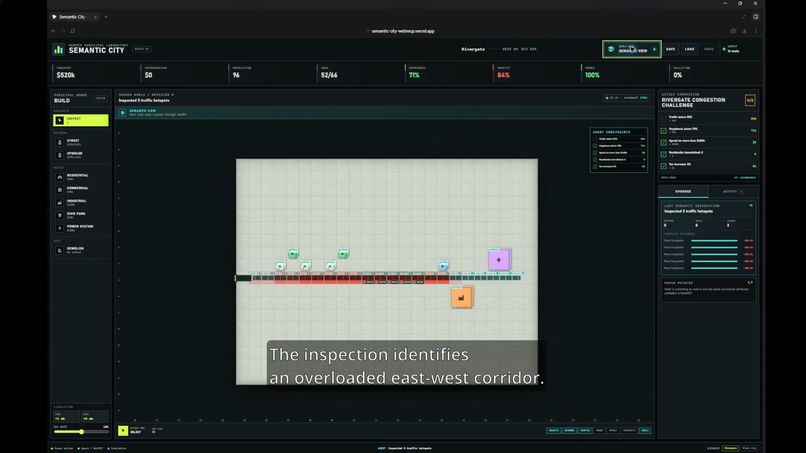The width and height of the screenshot is (806, 453).
Task: Click the challenge score badge icon
Action: 750,100
